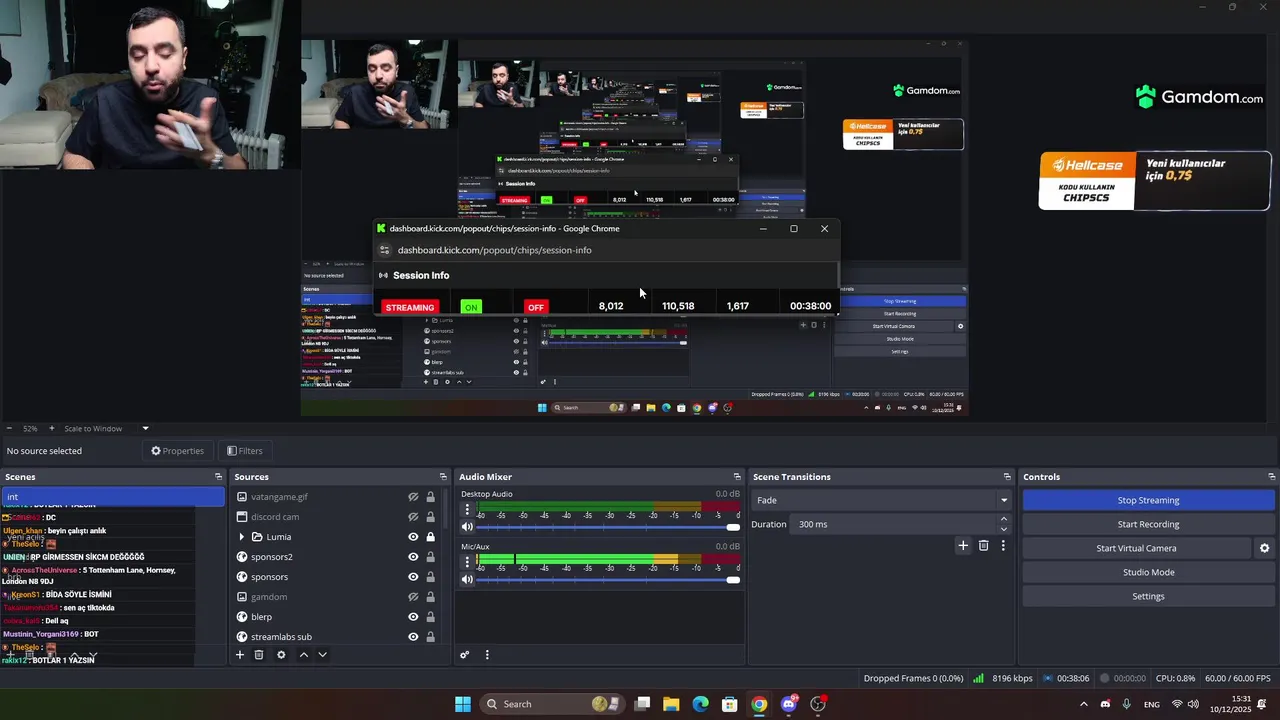The width and height of the screenshot is (1280, 720).
Task: Lock the sponsors source
Action: [431, 577]
